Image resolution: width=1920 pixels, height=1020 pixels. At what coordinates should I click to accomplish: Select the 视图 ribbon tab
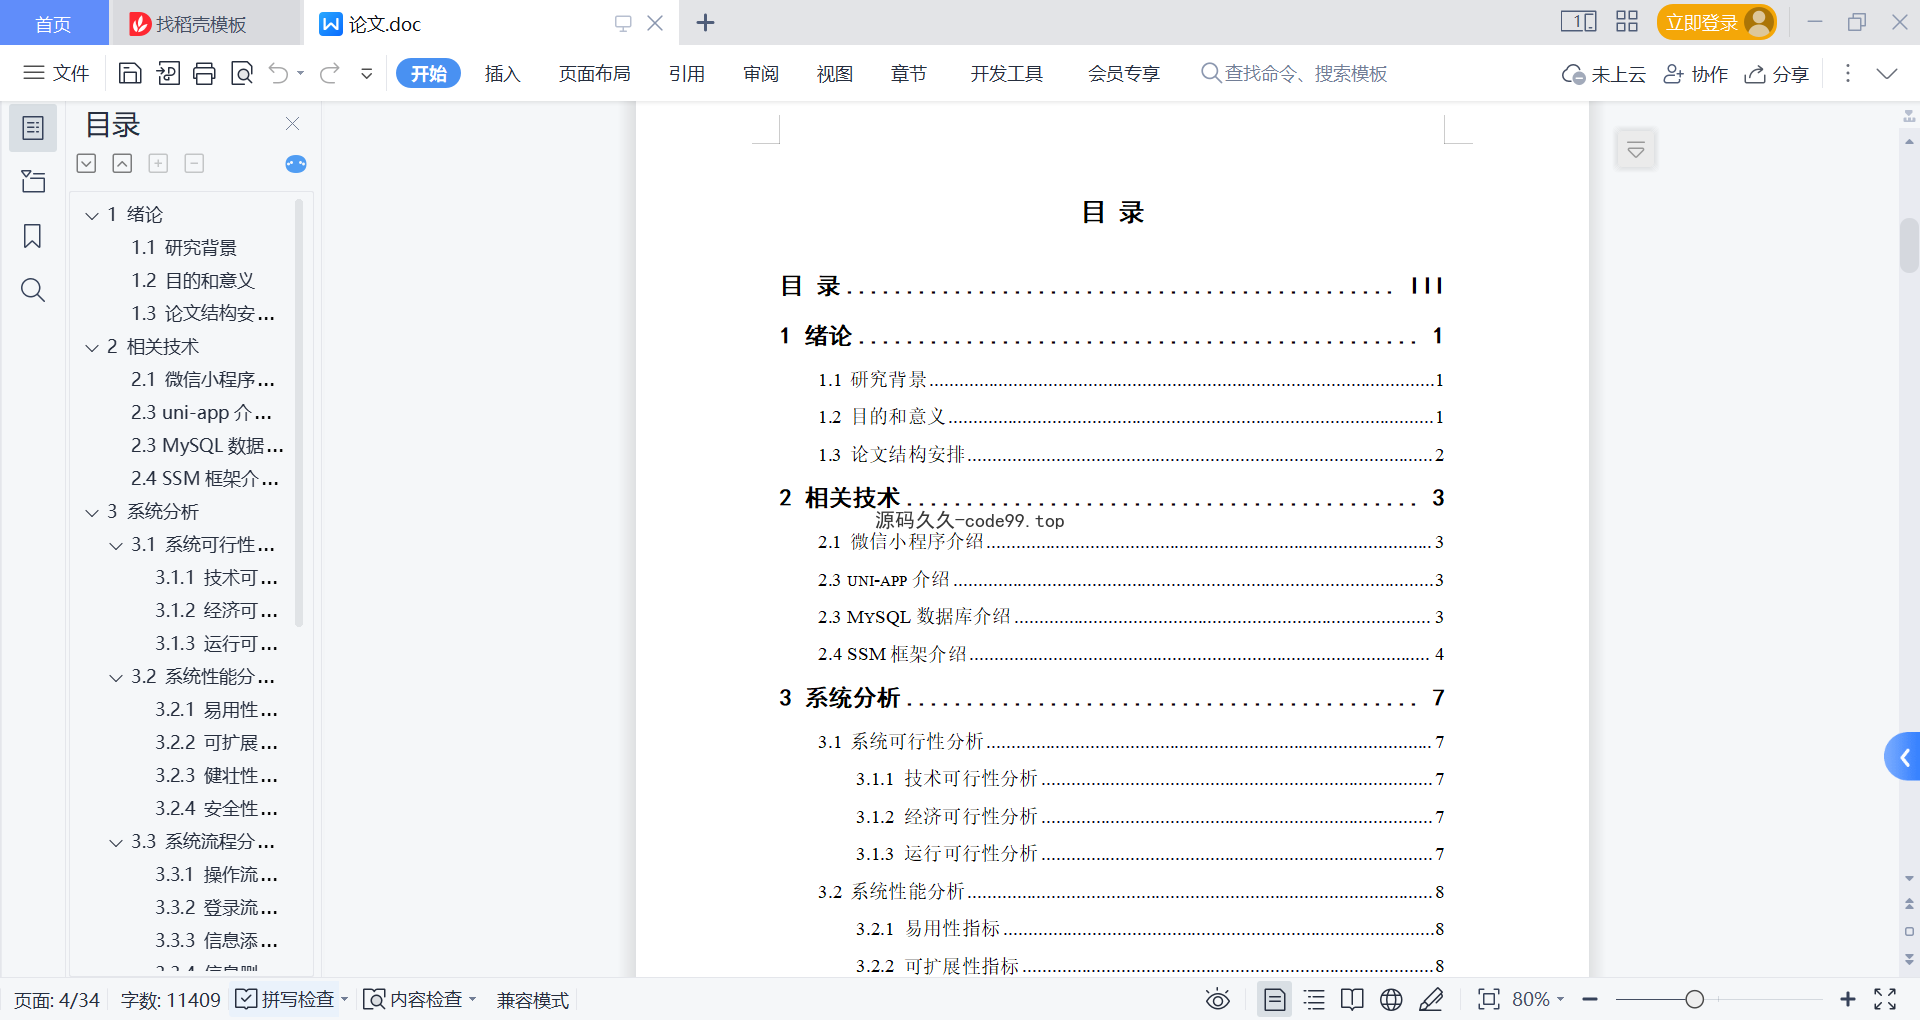[x=834, y=73]
